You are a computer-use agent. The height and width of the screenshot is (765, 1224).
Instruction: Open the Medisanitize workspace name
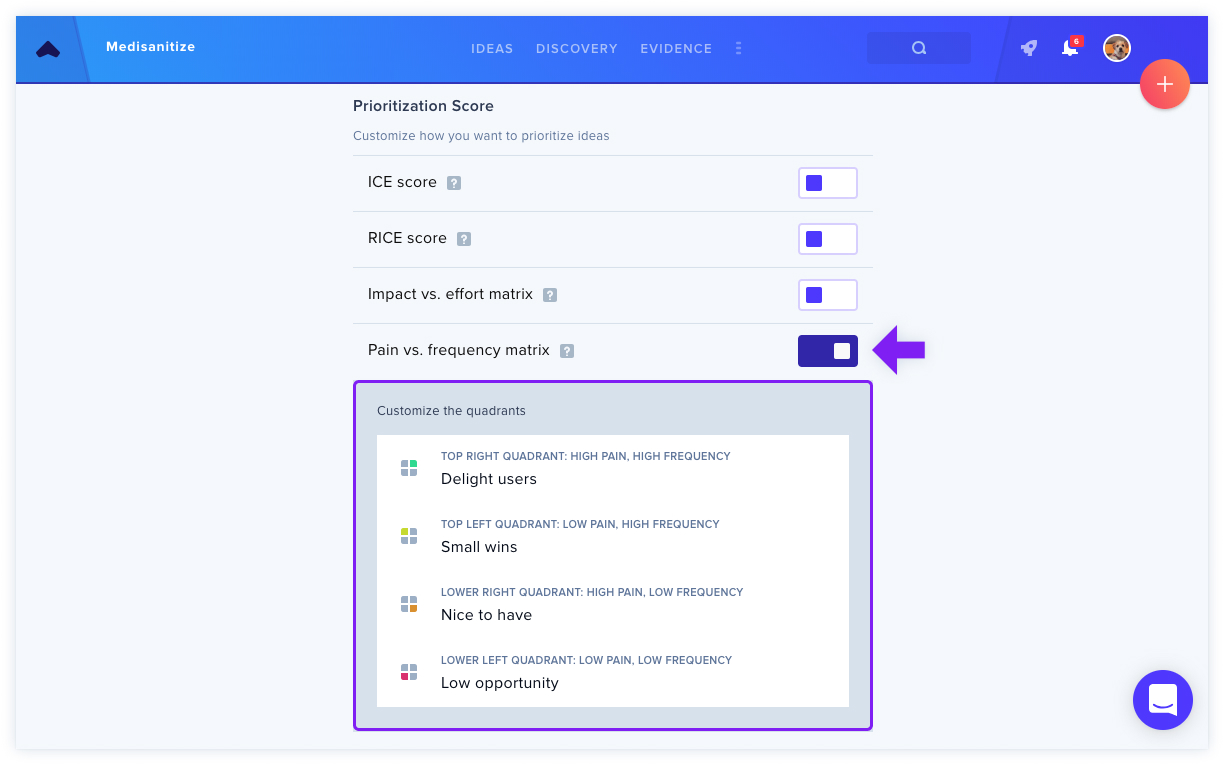tap(151, 47)
